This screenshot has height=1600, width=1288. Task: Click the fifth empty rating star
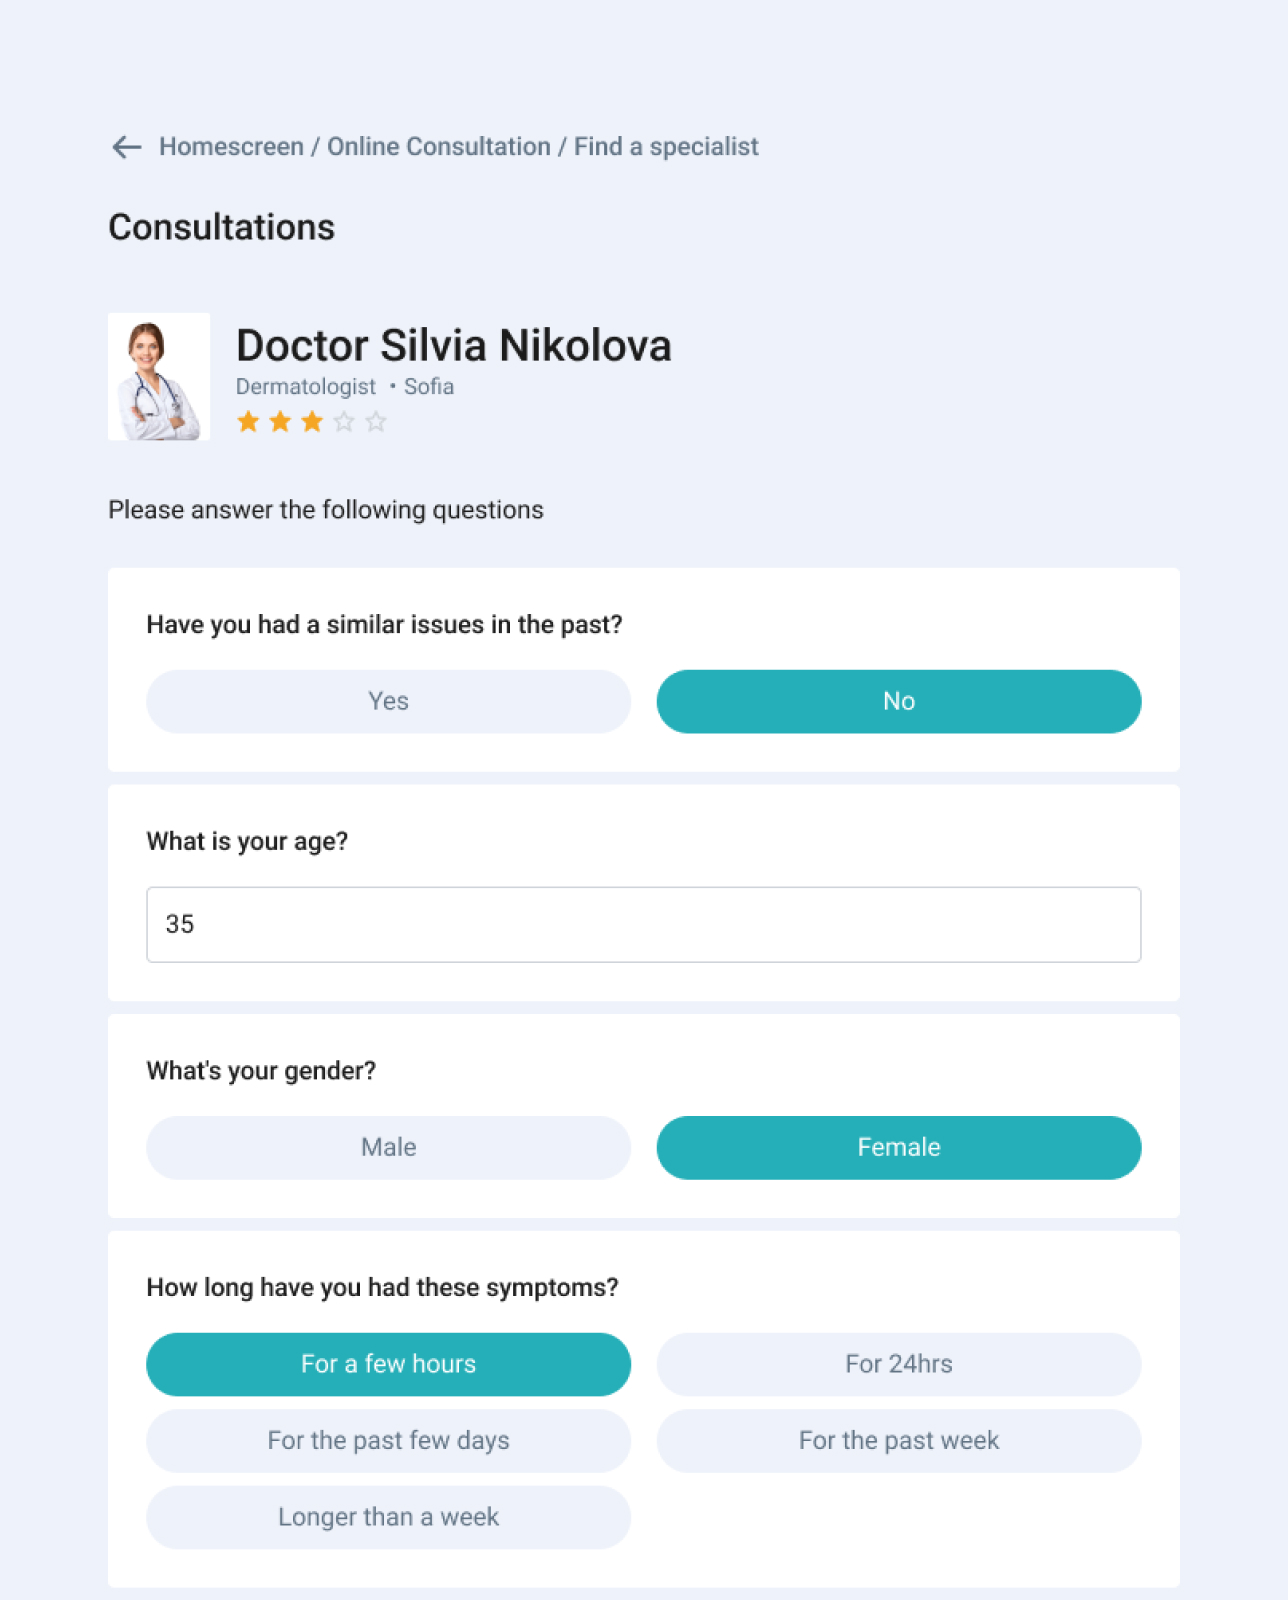point(376,422)
